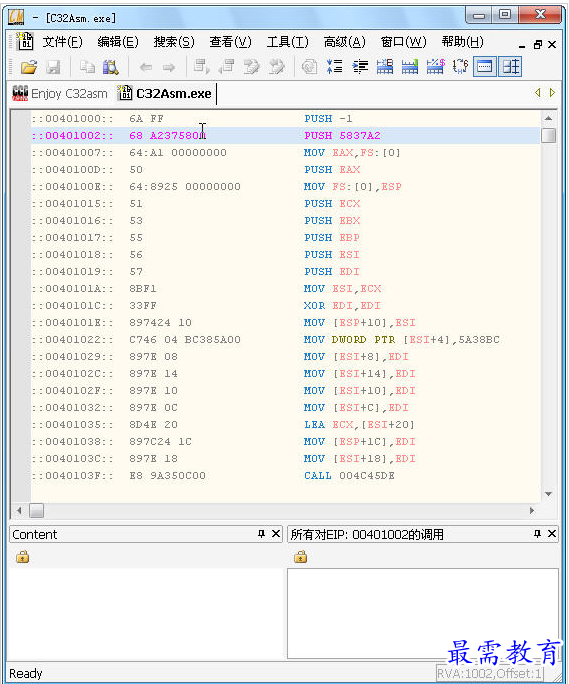Click the disassembly scrollbar up arrow
569x684 pixels.
(548, 118)
